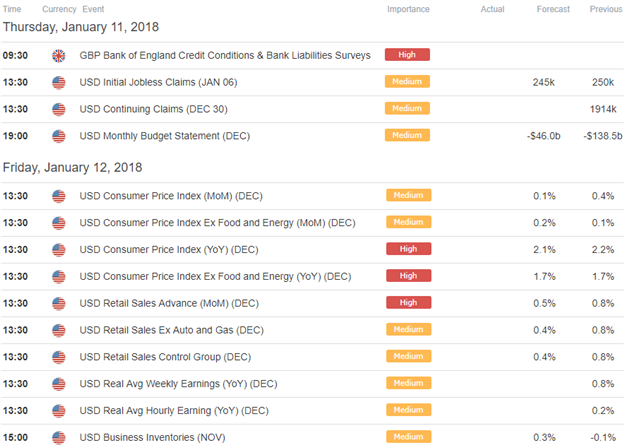Screen dimensions: 624x447
Task: Click the Medium badge for Initial Jobless Claims
Action: 407,82
